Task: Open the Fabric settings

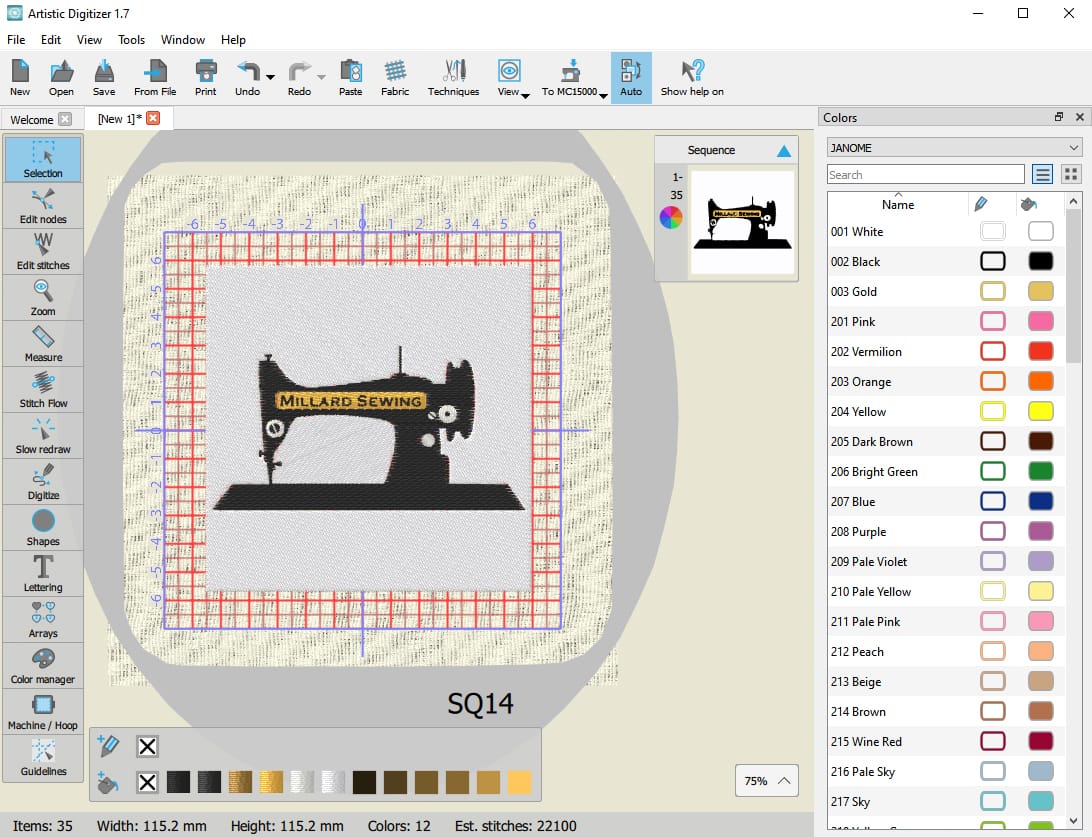Action: coord(395,77)
